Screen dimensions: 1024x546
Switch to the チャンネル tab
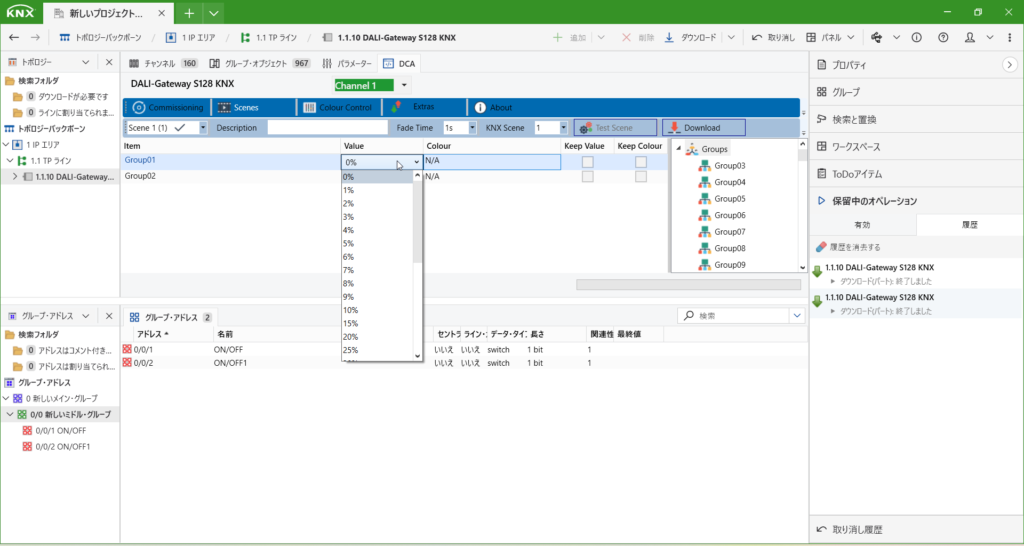[163, 63]
